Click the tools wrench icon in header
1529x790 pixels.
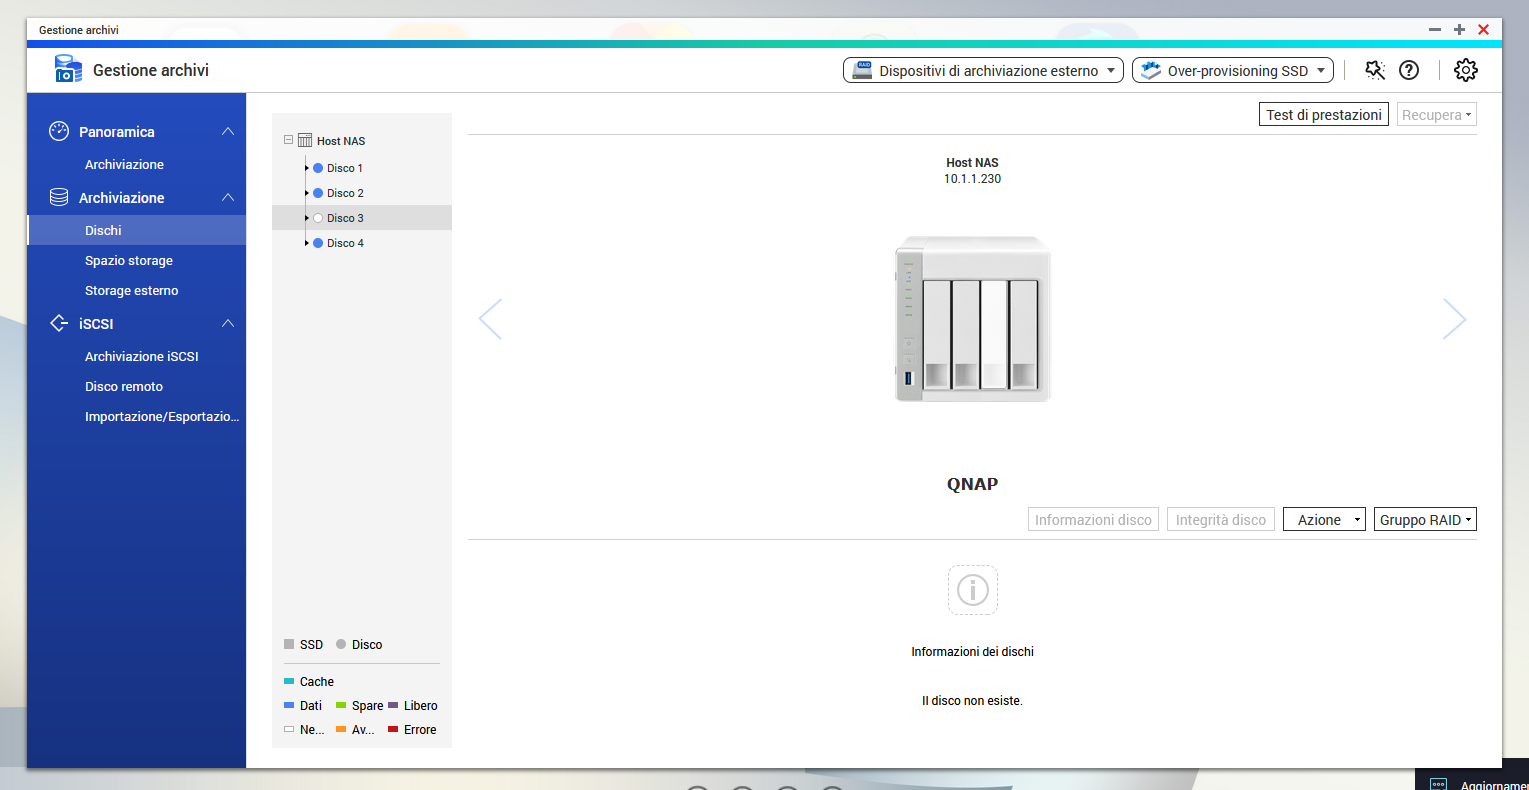(x=1375, y=70)
